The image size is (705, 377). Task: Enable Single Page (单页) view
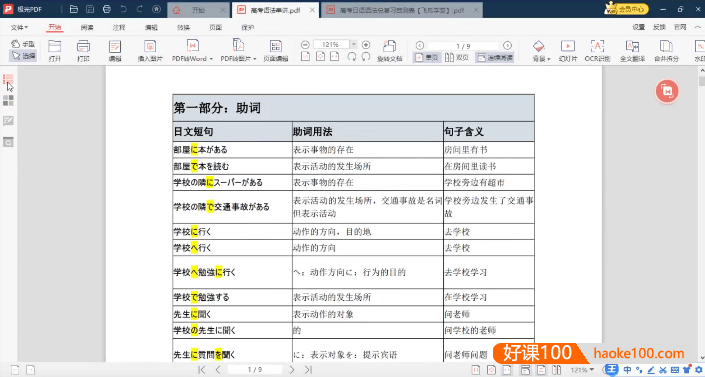pos(427,58)
